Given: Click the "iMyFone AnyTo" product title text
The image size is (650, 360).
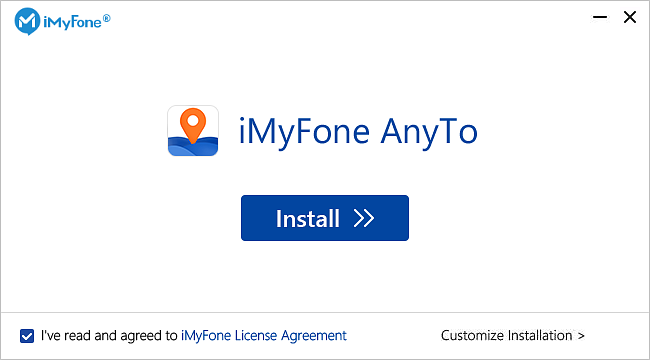Looking at the screenshot, I should coord(359,131).
